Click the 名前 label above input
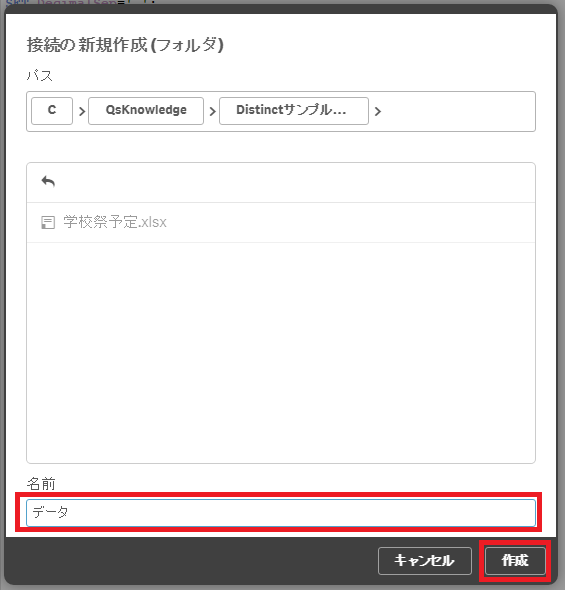This screenshot has width=565, height=590. 41,484
